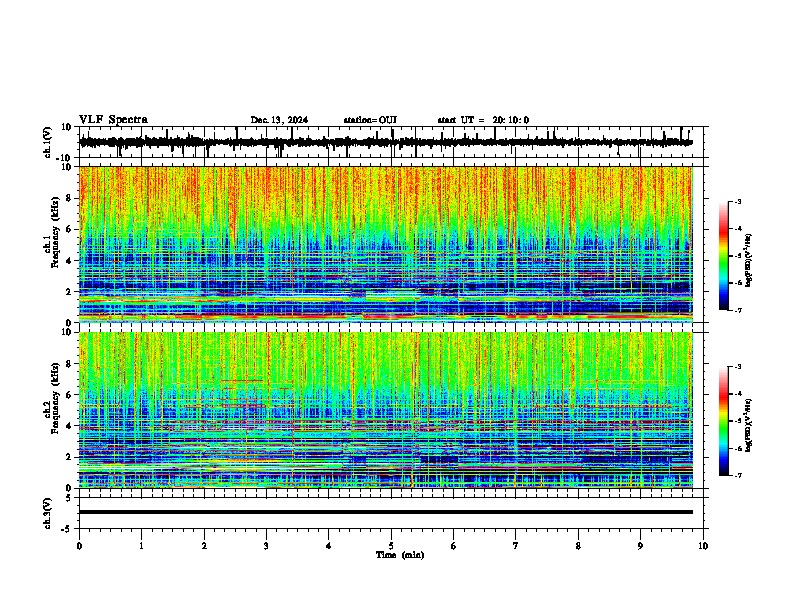
Task: Click the 'VLF Spectra' title text
Action: [113, 120]
